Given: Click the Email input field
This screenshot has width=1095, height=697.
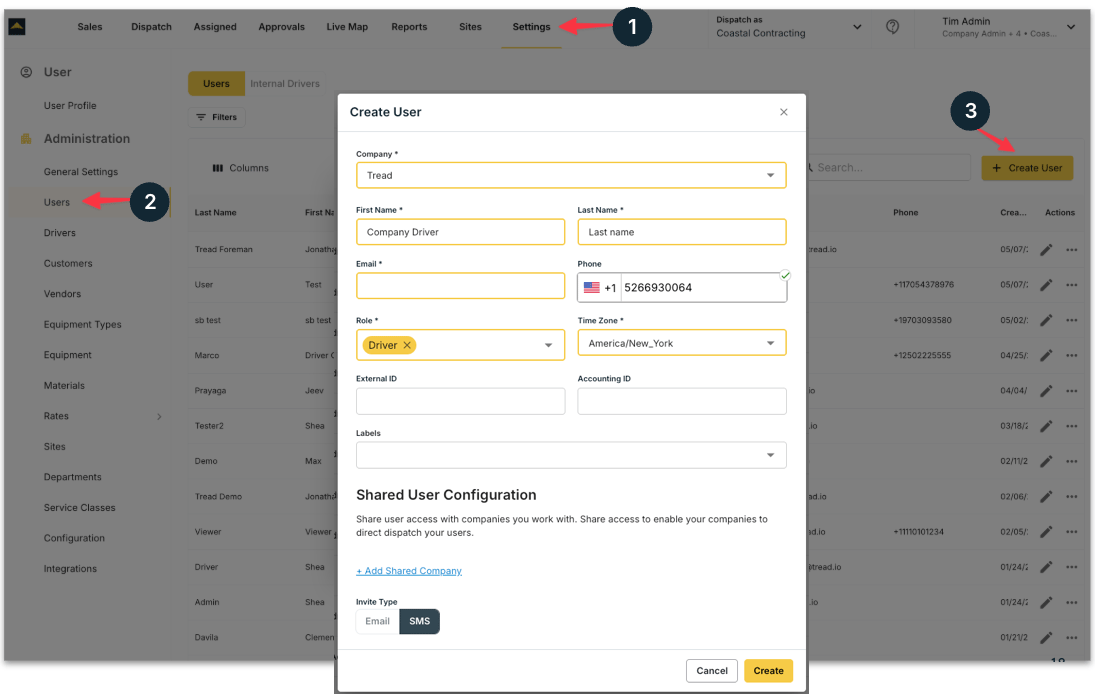Looking at the screenshot, I should point(460,286).
